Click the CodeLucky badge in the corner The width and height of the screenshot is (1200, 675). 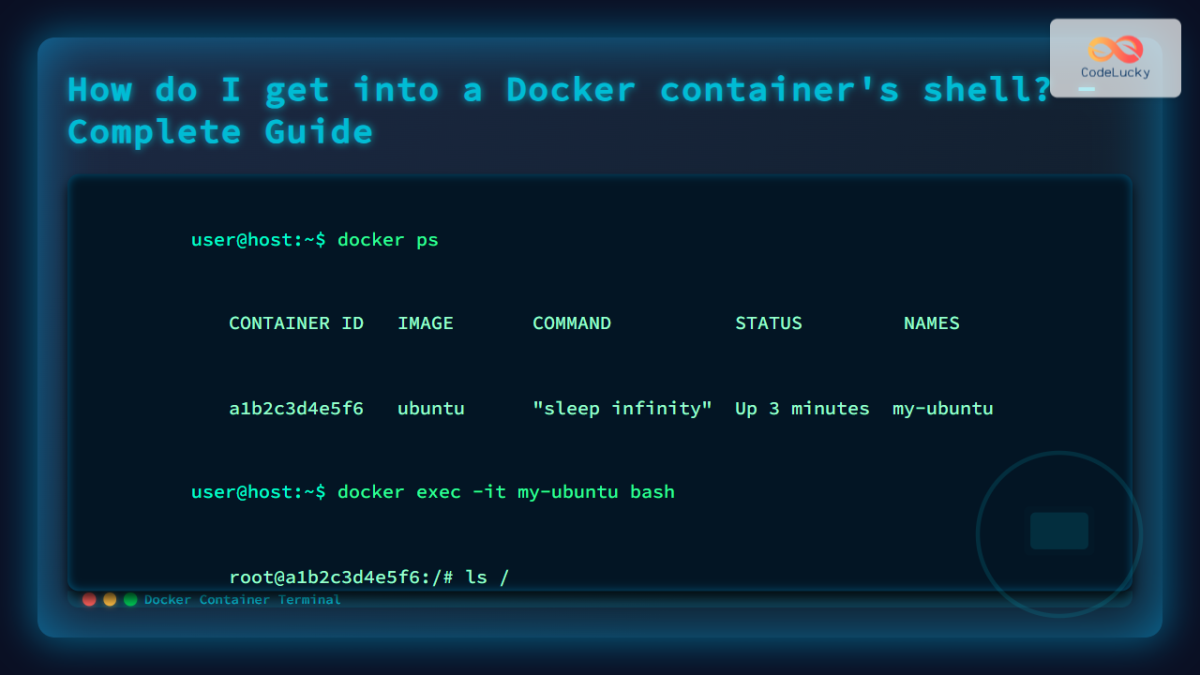point(1114,58)
